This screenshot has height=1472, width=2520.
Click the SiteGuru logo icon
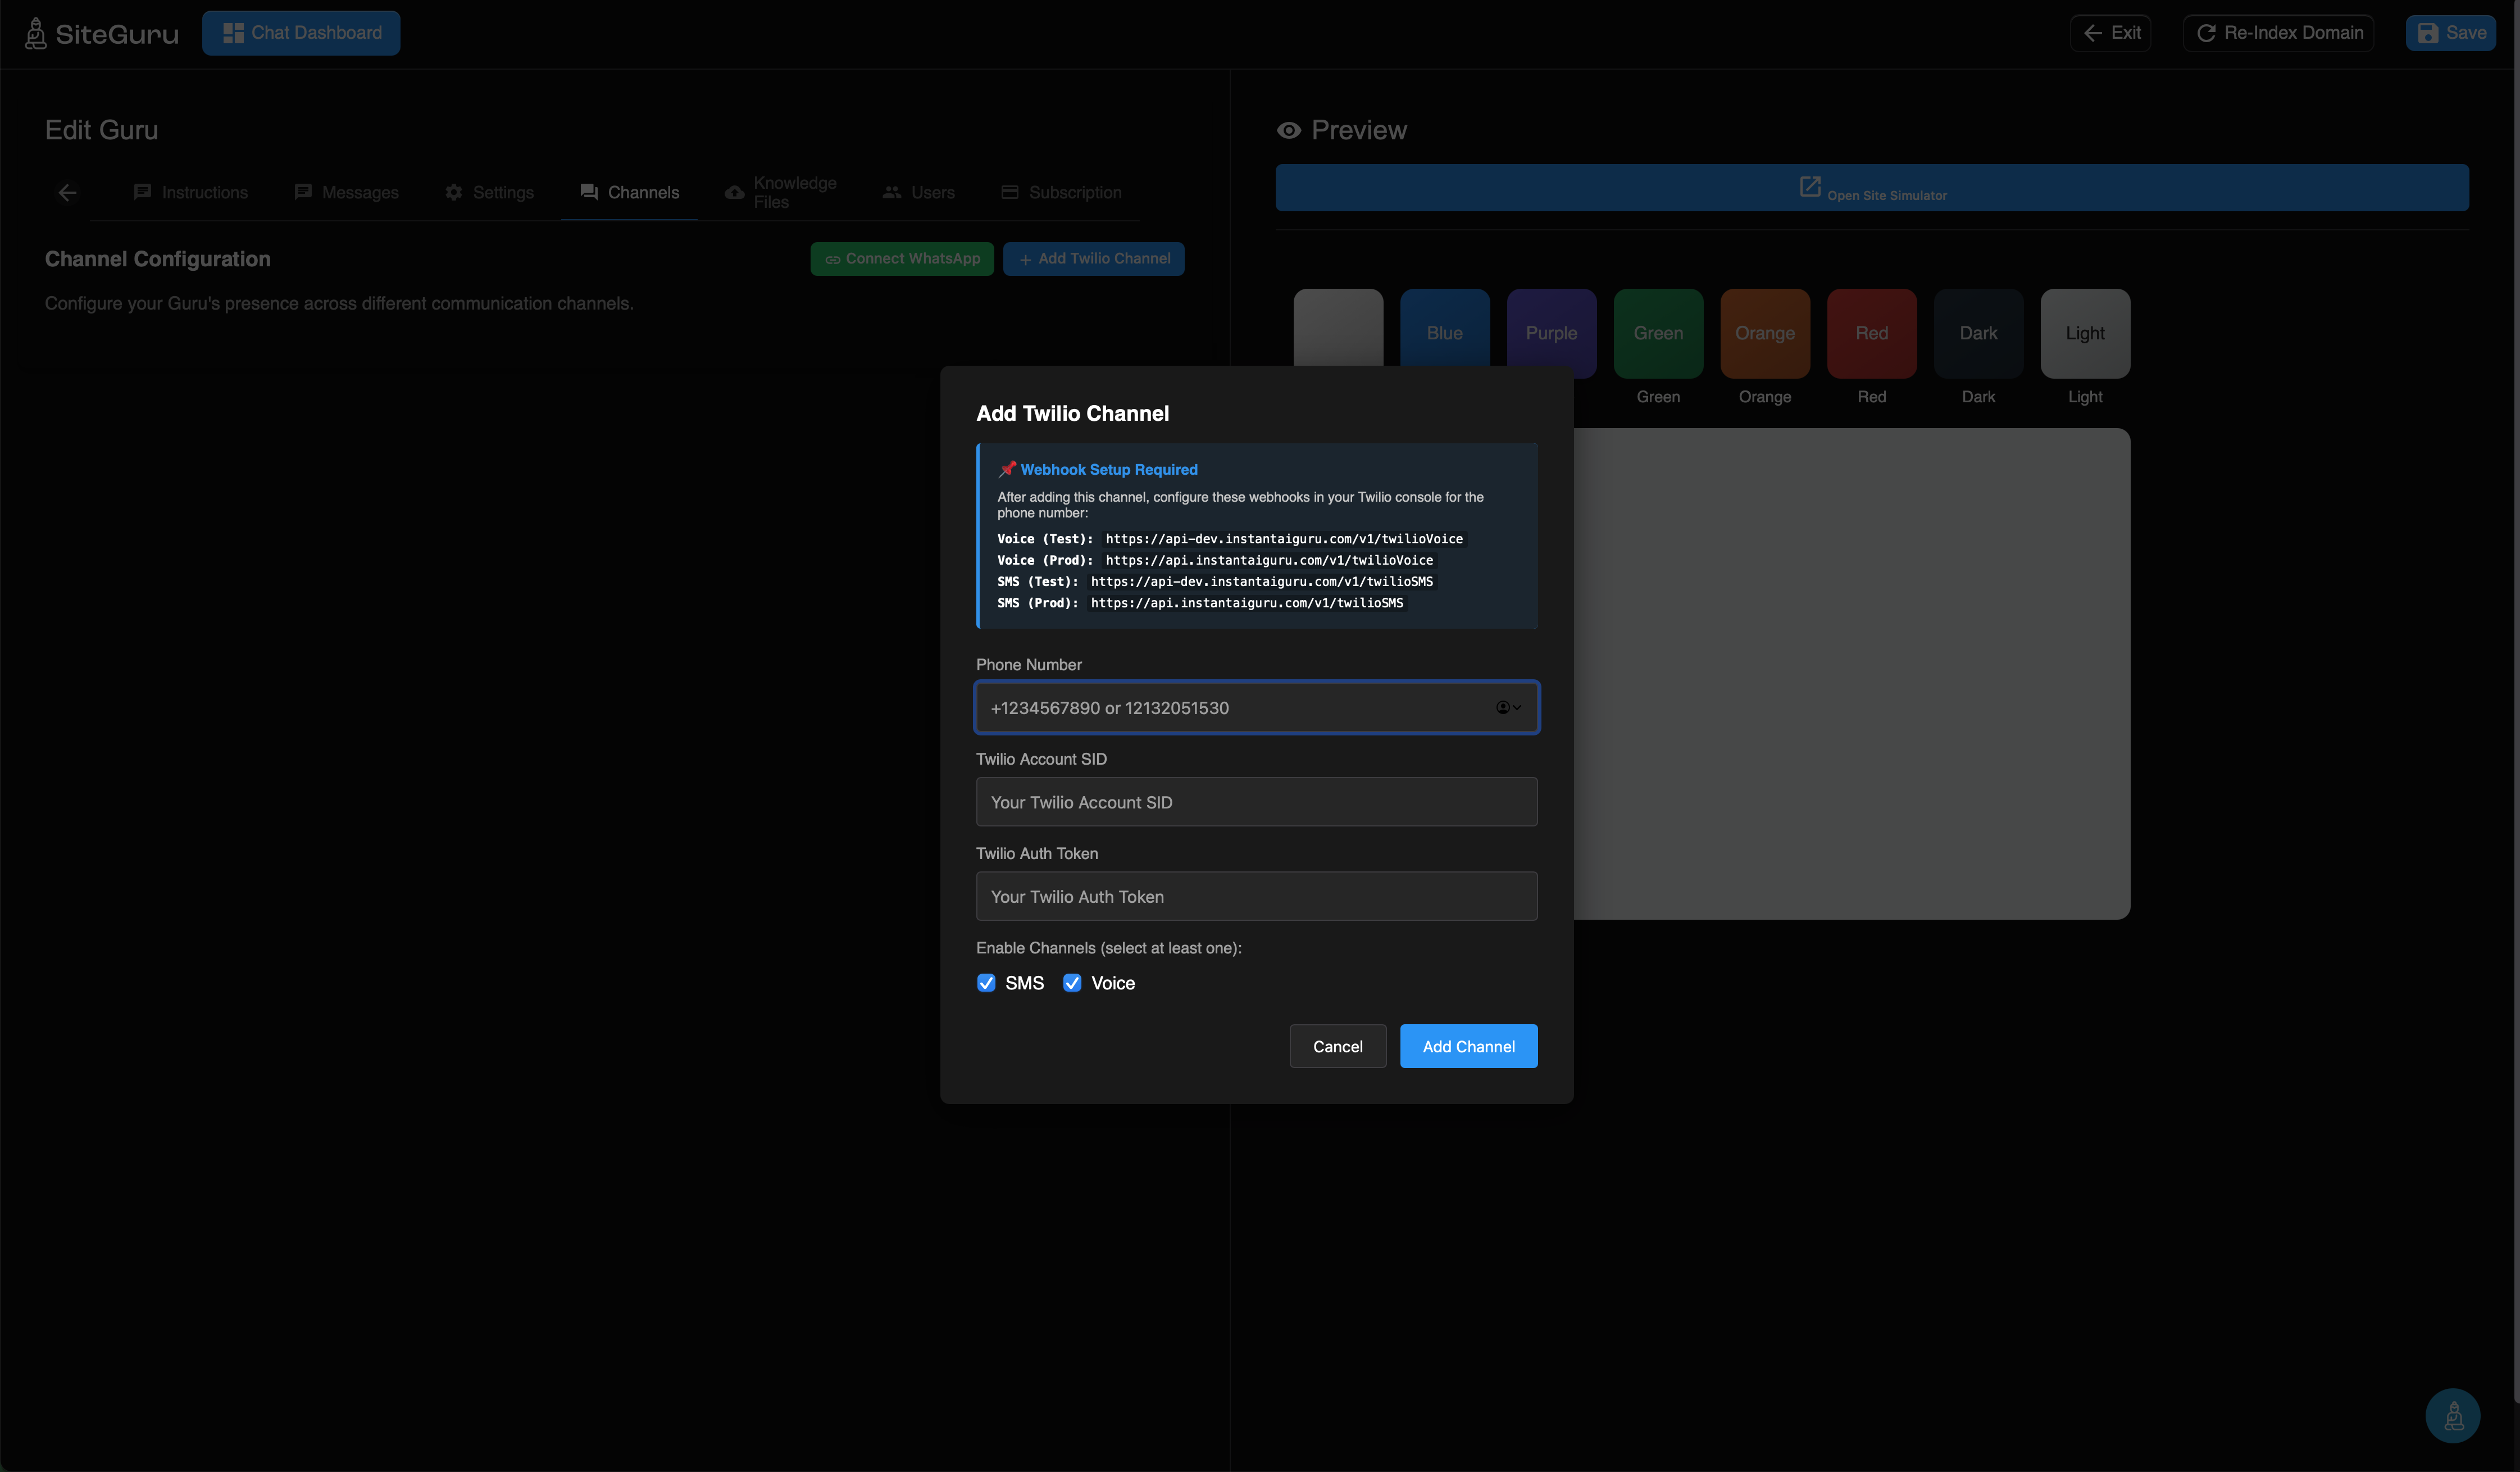[36, 34]
